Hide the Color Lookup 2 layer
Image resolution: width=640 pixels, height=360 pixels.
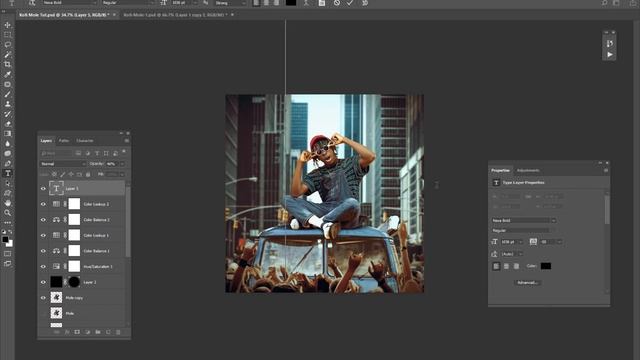click(43, 204)
